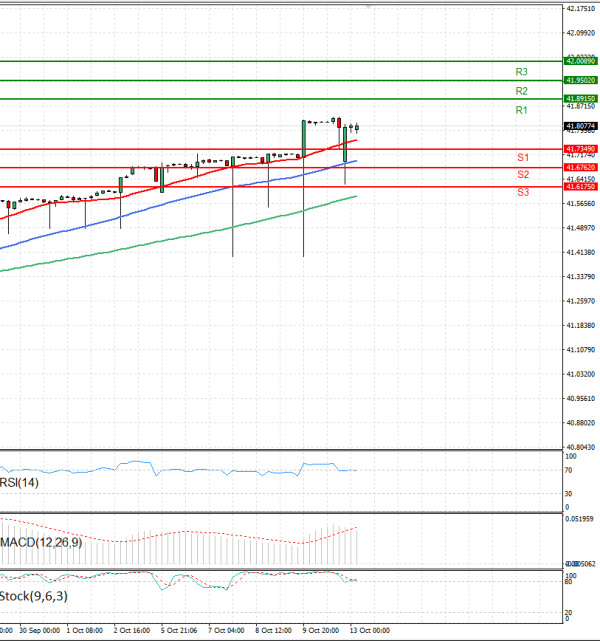
Task: Click the R3 resistance label
Action: pos(521,72)
